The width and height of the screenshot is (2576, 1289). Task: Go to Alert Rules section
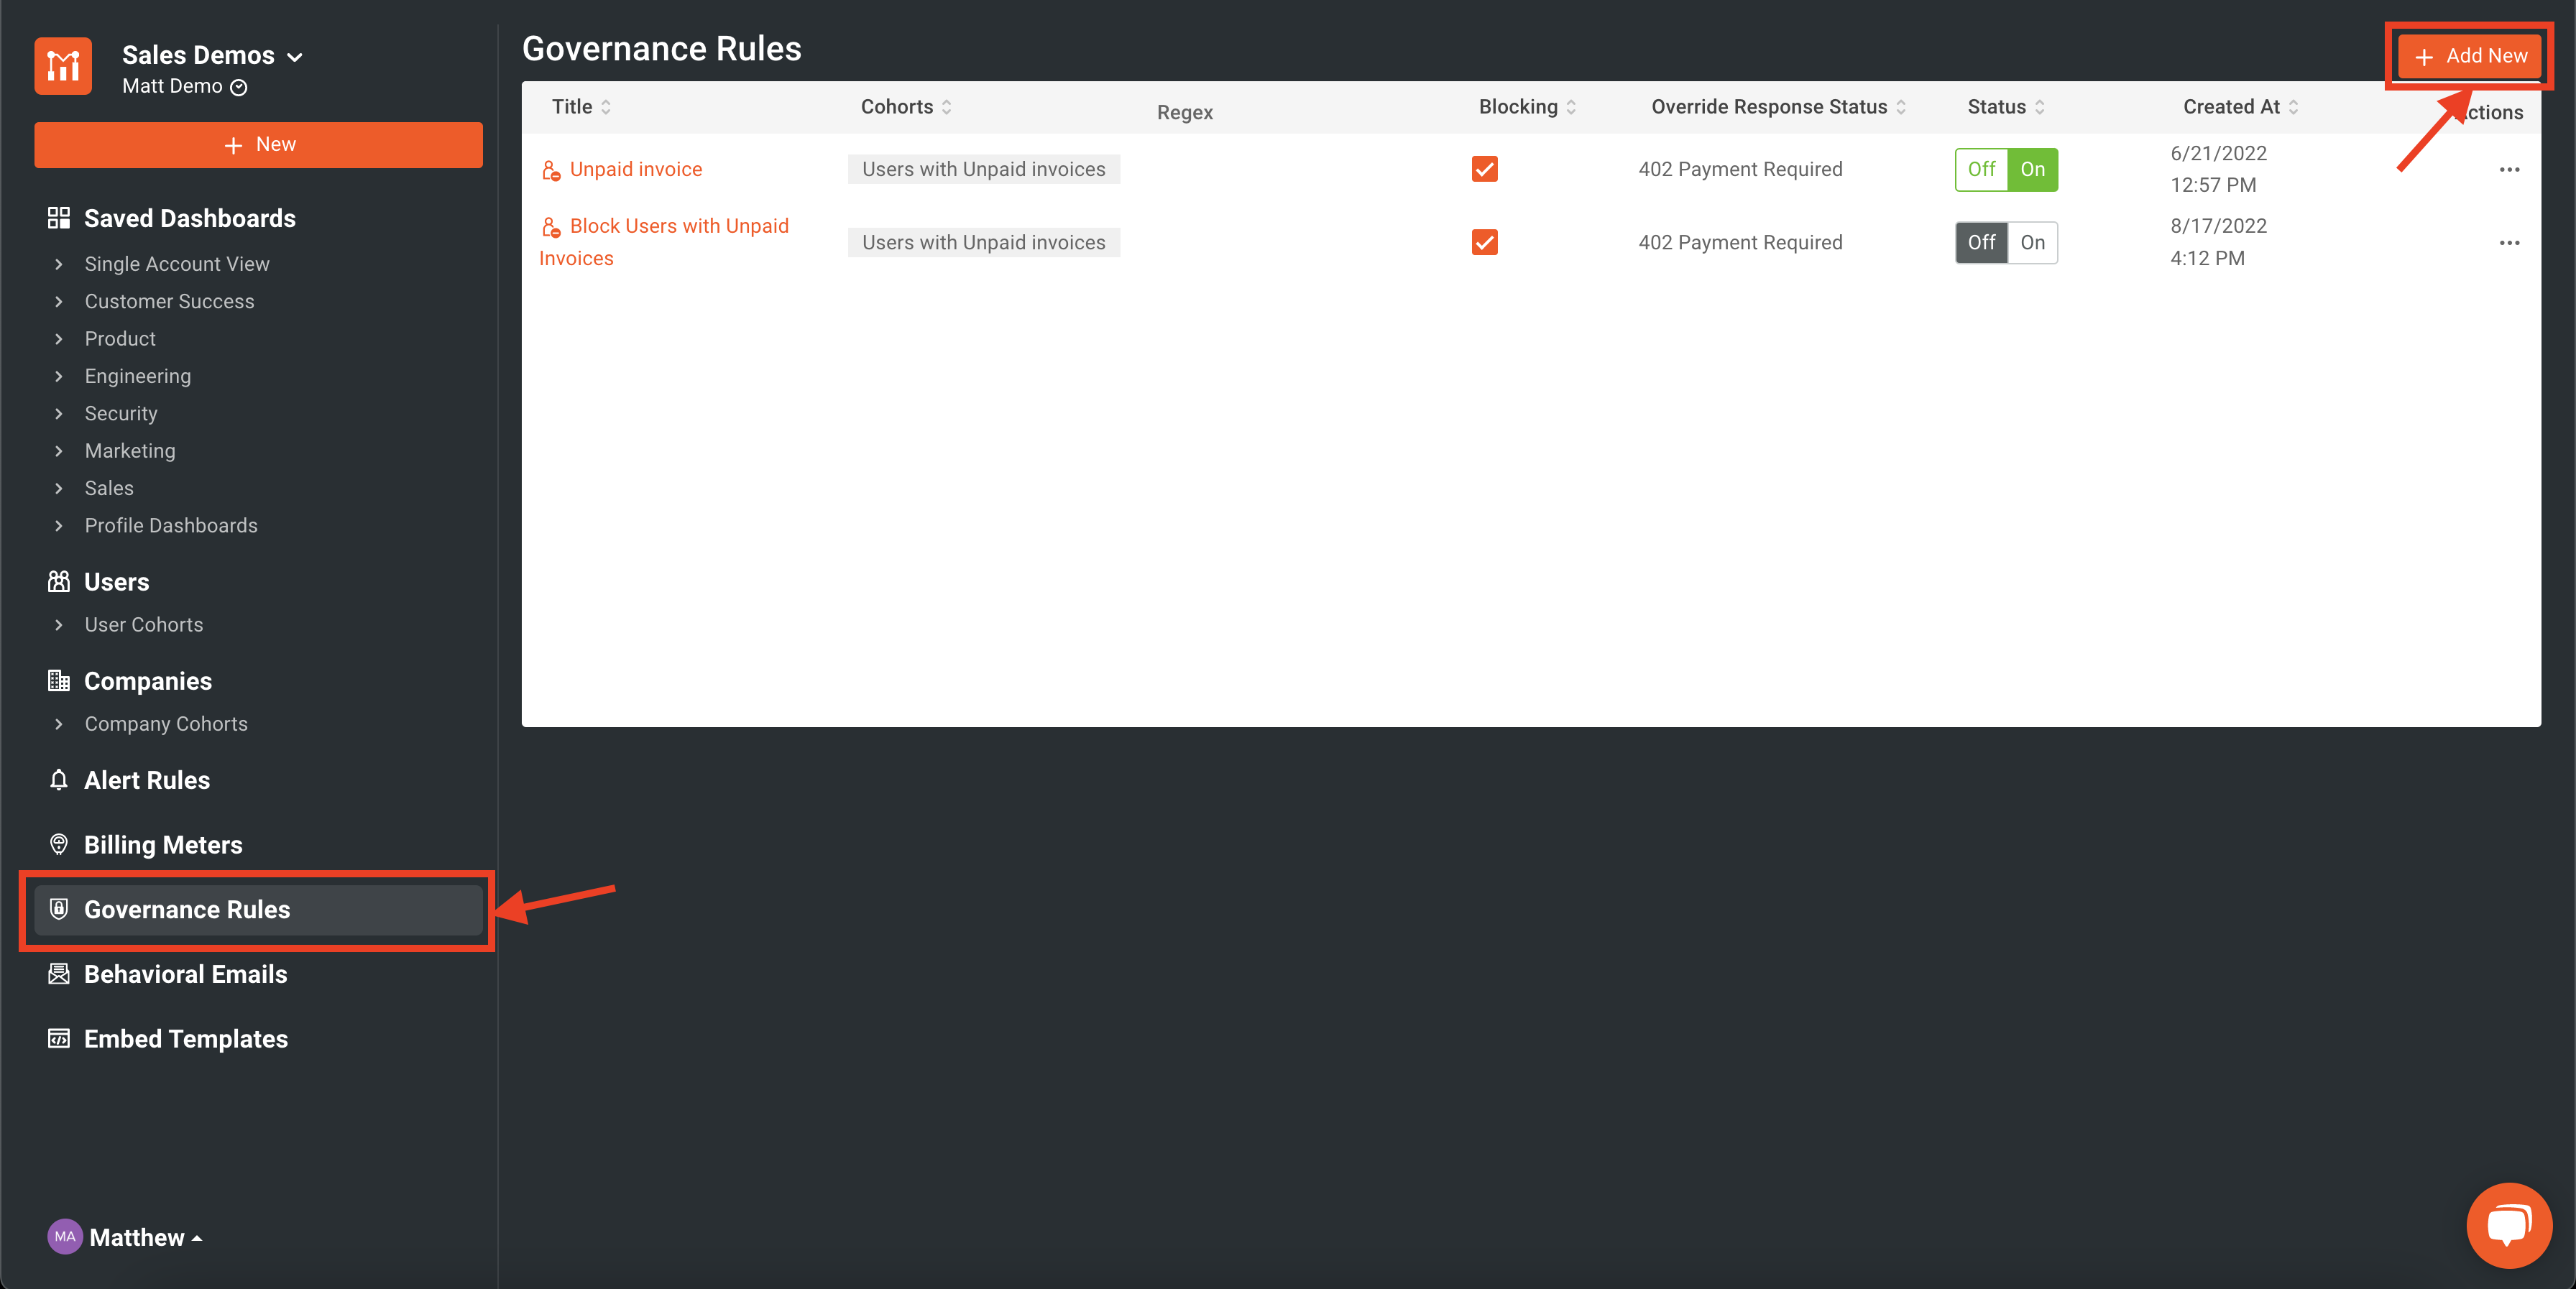pos(147,780)
